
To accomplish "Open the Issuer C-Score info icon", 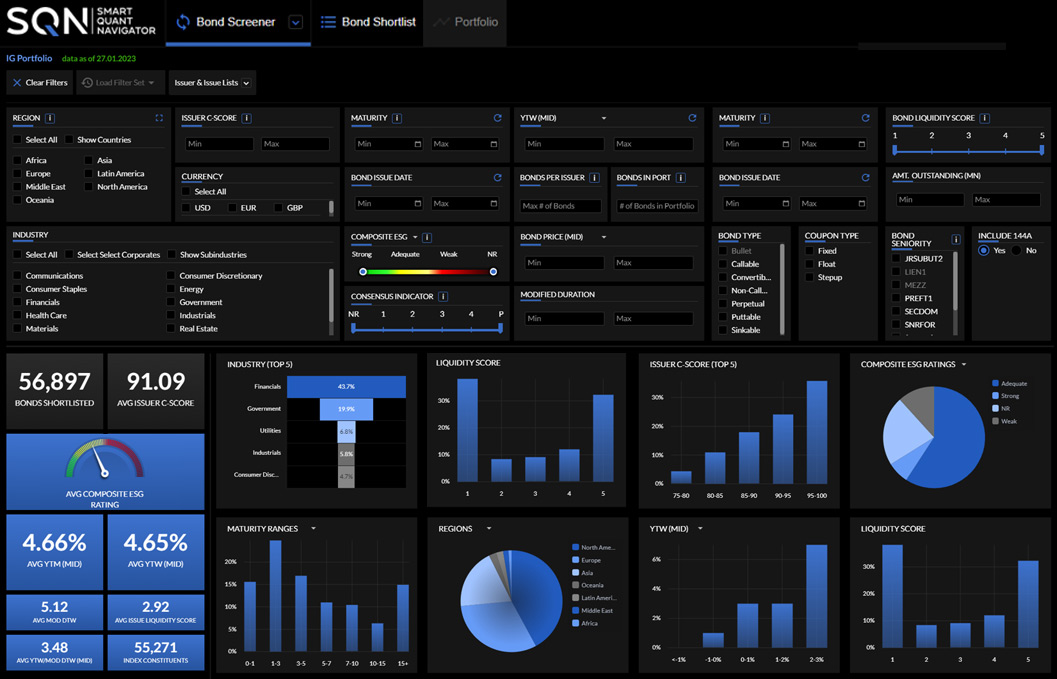I will [247, 118].
